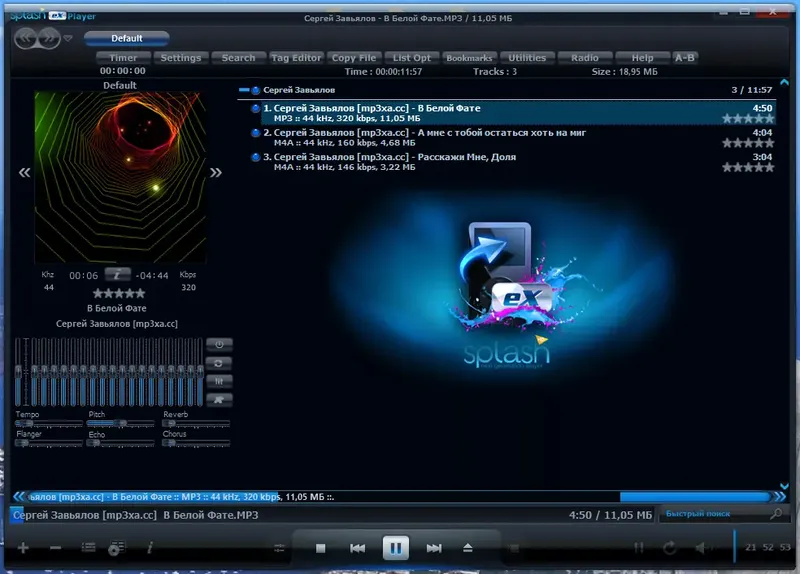This screenshot has width=800, height=574.
Task: Select the Default playlist tab
Action: pyautogui.click(x=127, y=38)
